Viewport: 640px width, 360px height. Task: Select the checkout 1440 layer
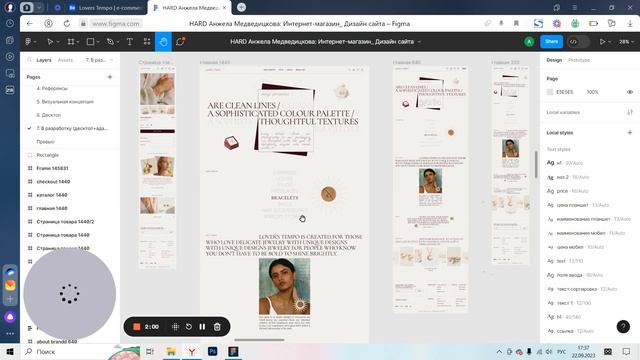coord(53,182)
